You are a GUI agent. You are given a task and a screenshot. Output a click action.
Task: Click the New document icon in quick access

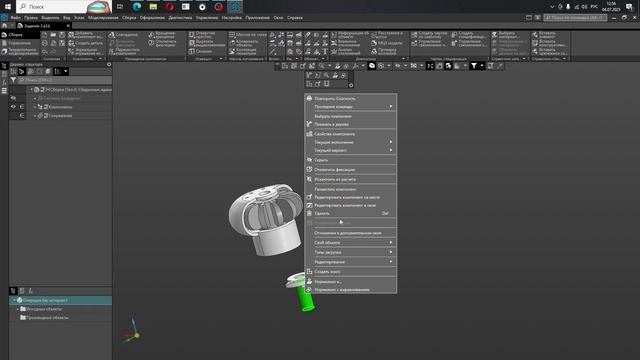44,35
